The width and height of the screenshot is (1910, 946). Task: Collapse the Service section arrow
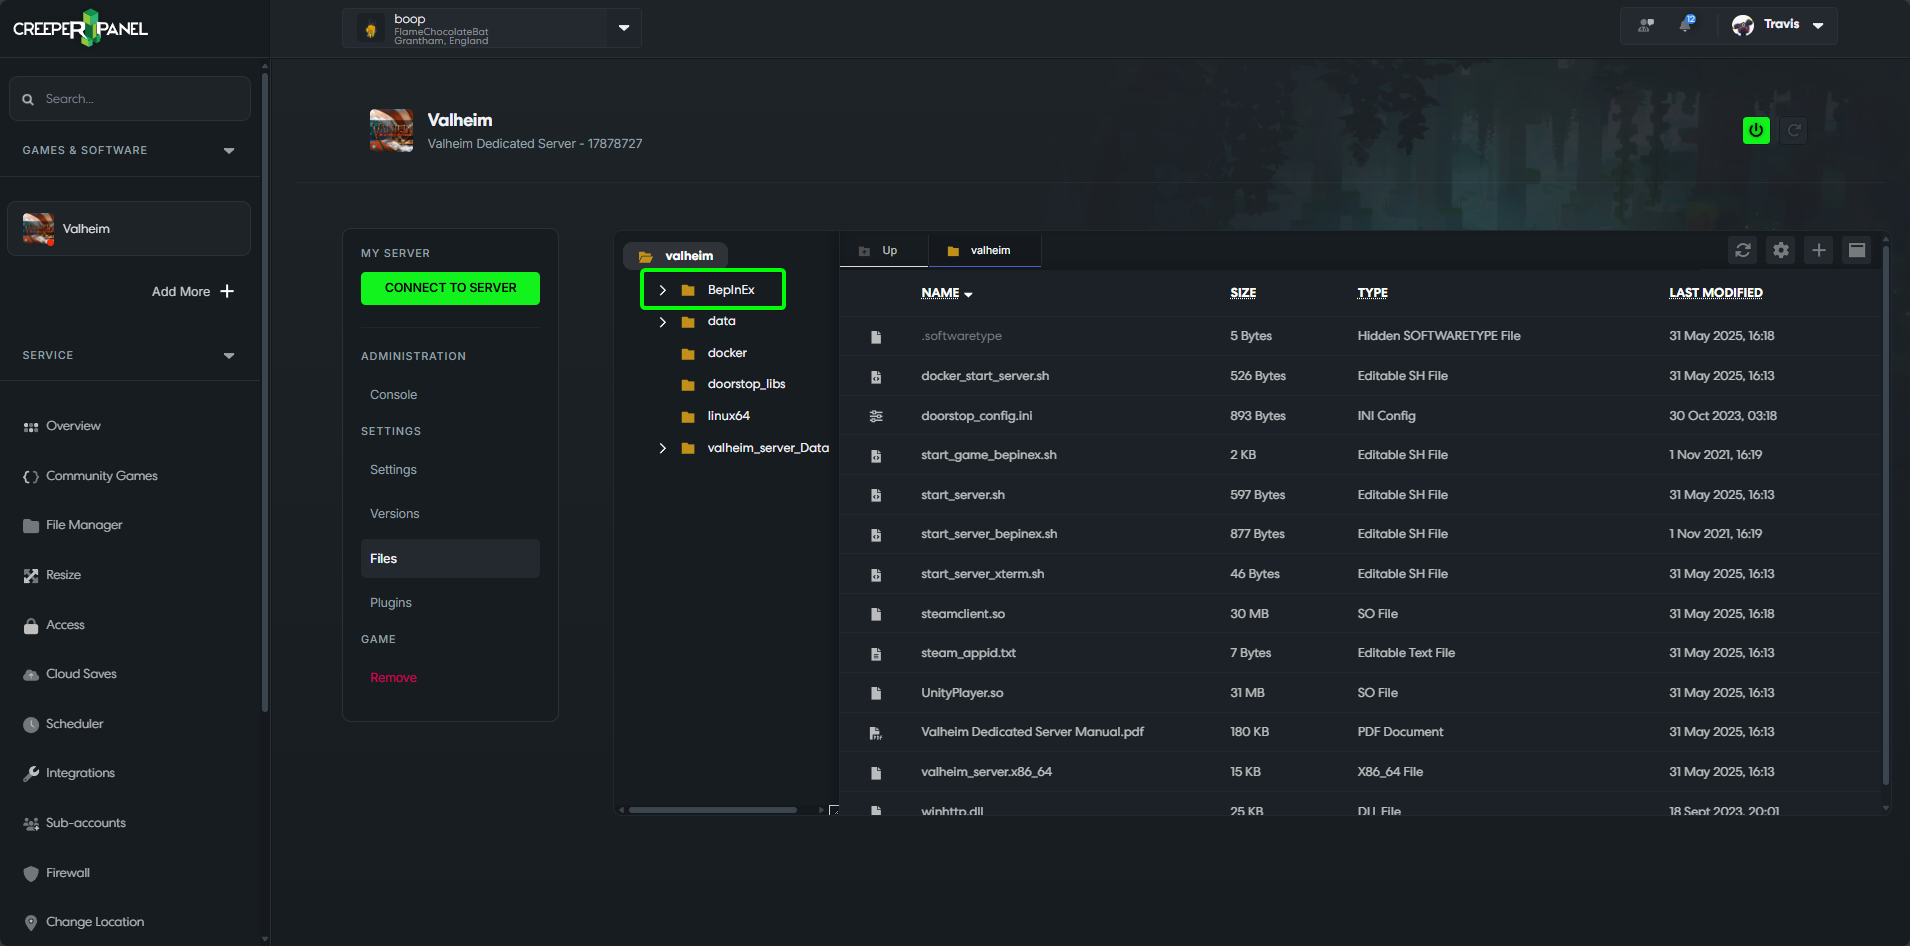(x=229, y=356)
